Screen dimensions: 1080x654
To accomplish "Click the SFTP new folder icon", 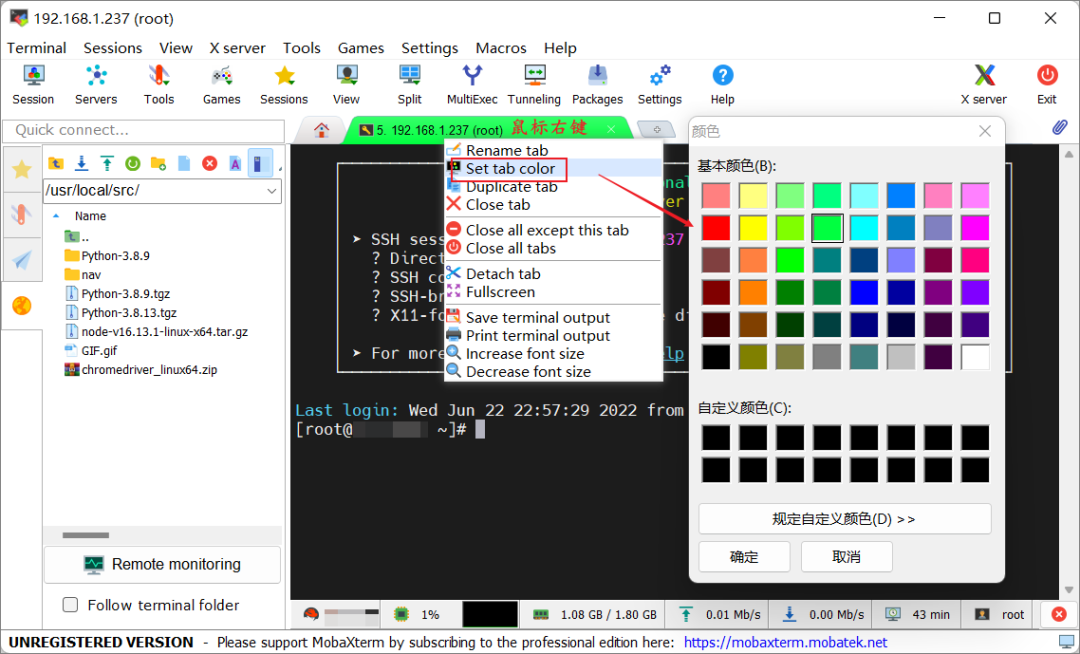I will [158, 163].
